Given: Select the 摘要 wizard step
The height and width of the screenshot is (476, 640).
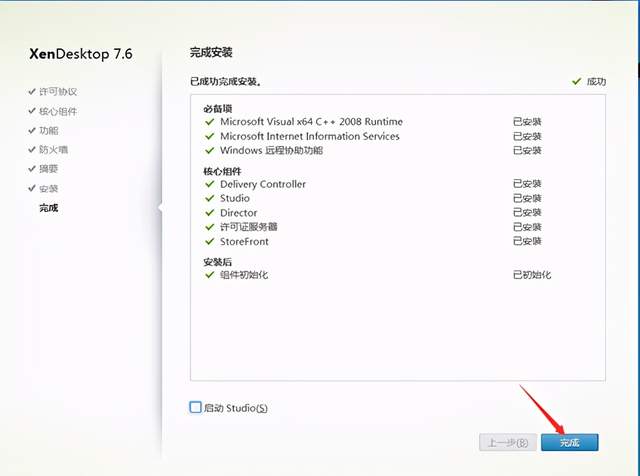Looking at the screenshot, I should pos(49,169).
